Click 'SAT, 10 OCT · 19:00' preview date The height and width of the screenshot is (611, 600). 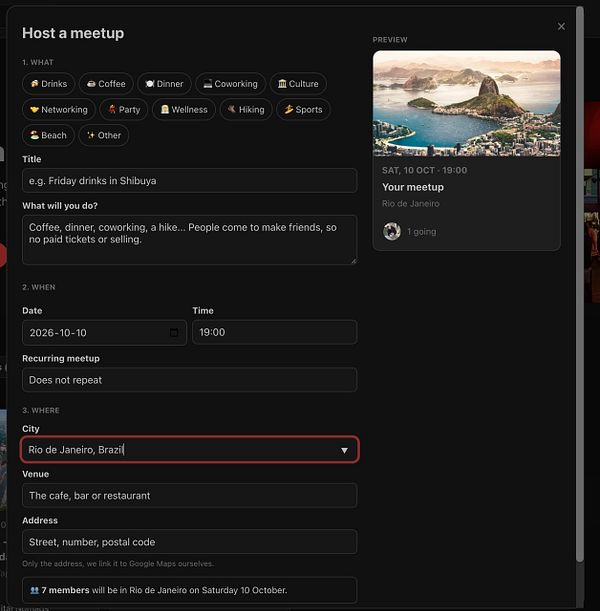point(424,170)
